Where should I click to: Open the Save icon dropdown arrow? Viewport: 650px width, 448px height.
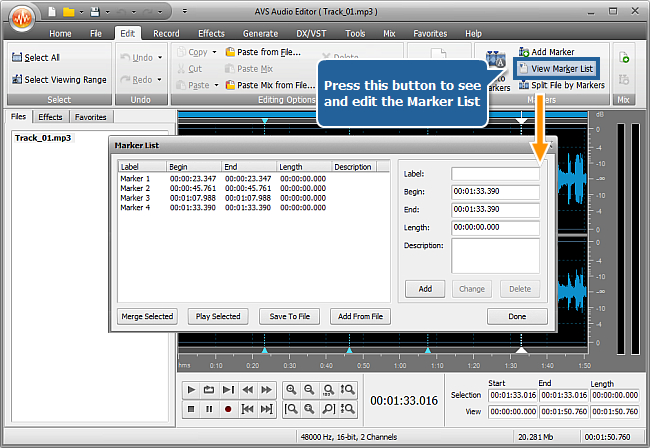coord(107,12)
